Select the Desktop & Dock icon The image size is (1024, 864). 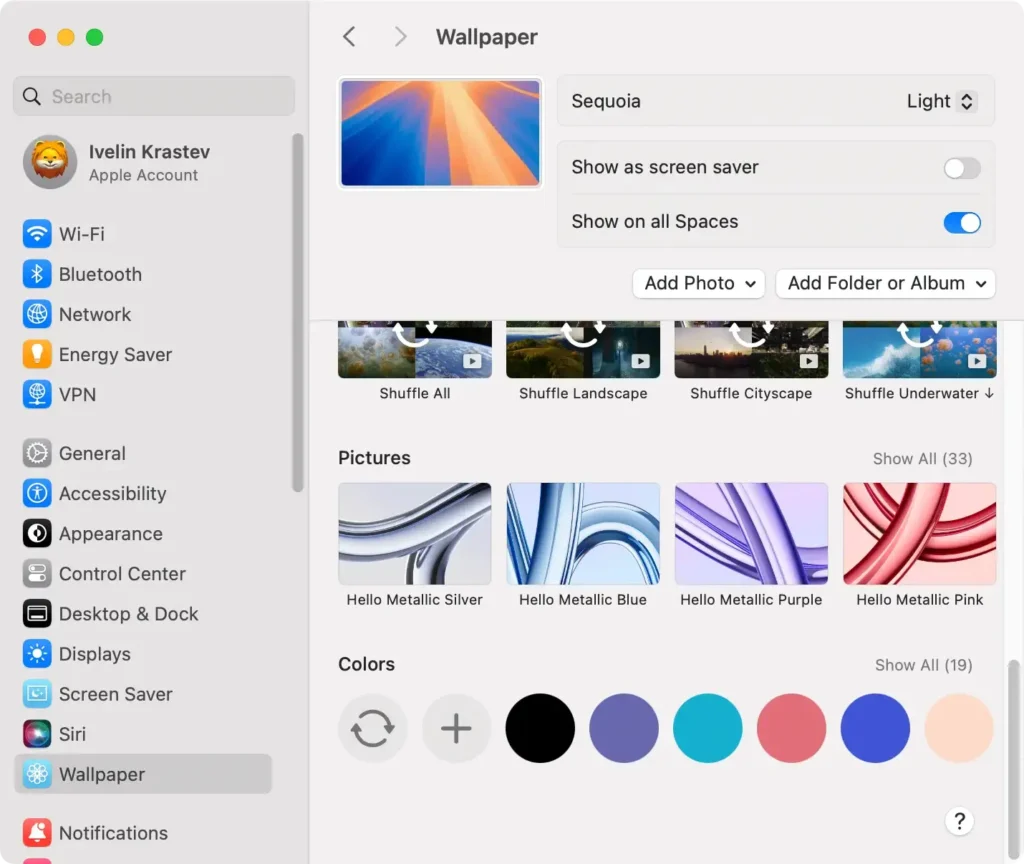(37, 614)
